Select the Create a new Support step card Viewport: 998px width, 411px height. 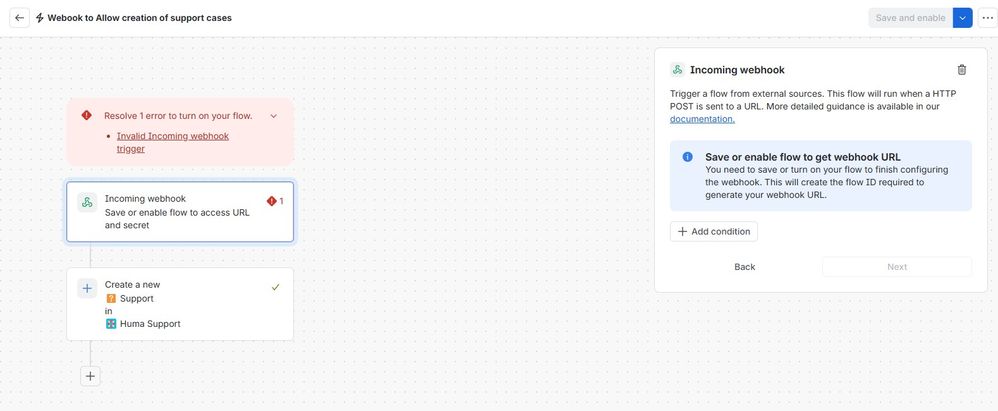tap(180, 304)
